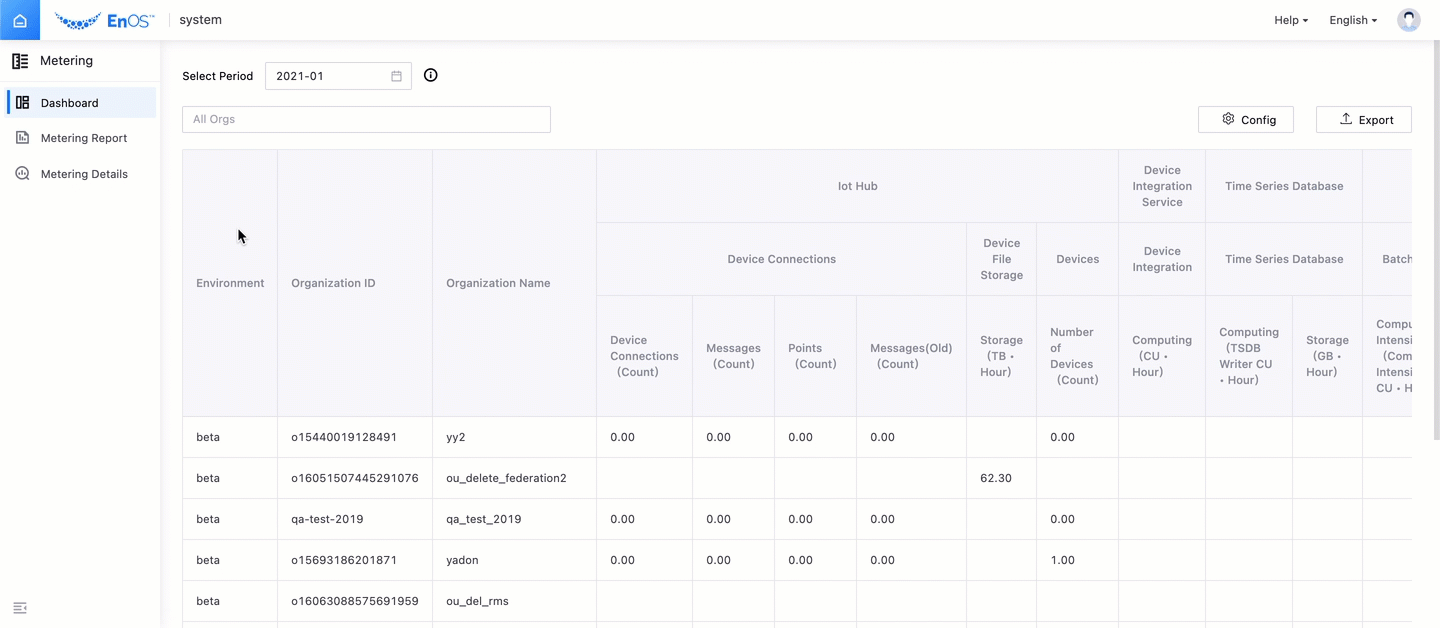Open the user avatar menu
This screenshot has height=628, width=1440.
pos(1409,20)
